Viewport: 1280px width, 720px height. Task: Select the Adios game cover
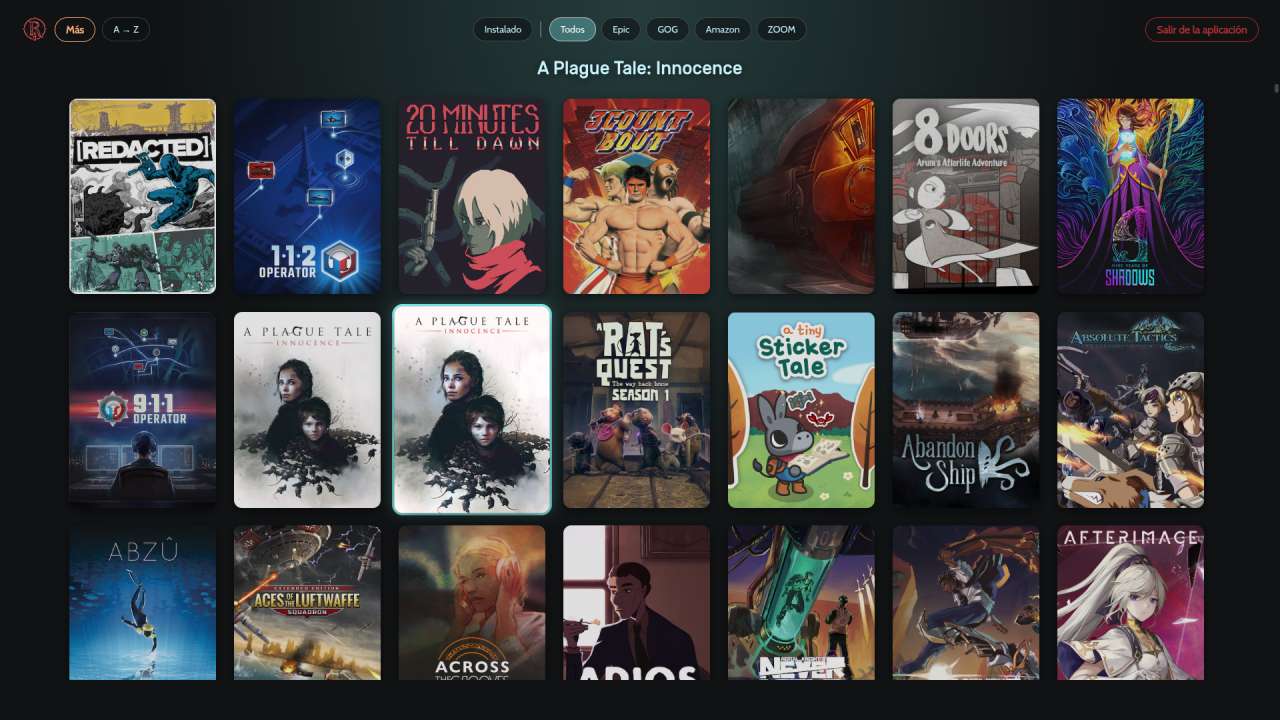click(636, 603)
